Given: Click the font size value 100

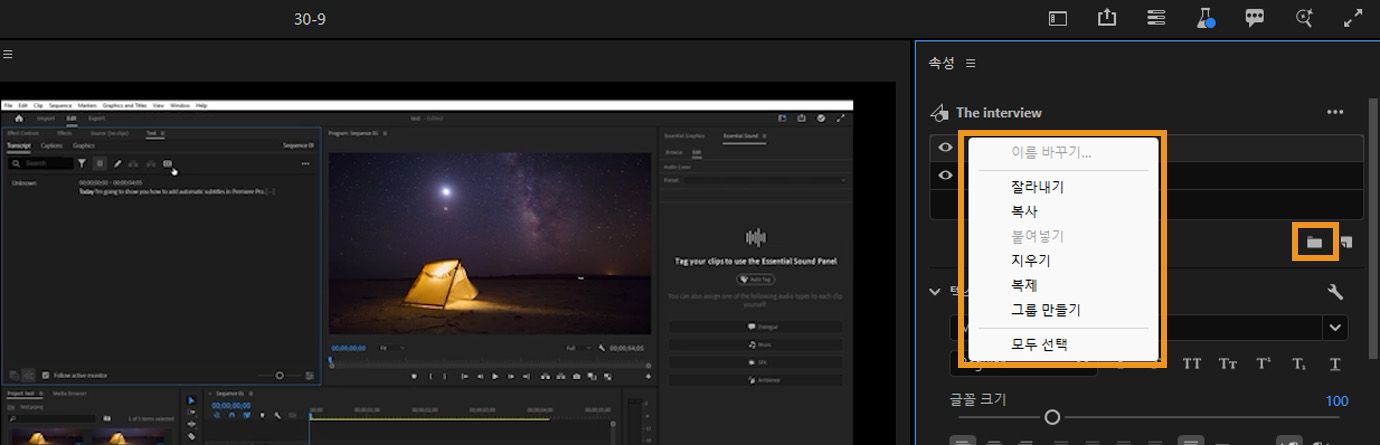Looking at the screenshot, I should point(1337,401).
